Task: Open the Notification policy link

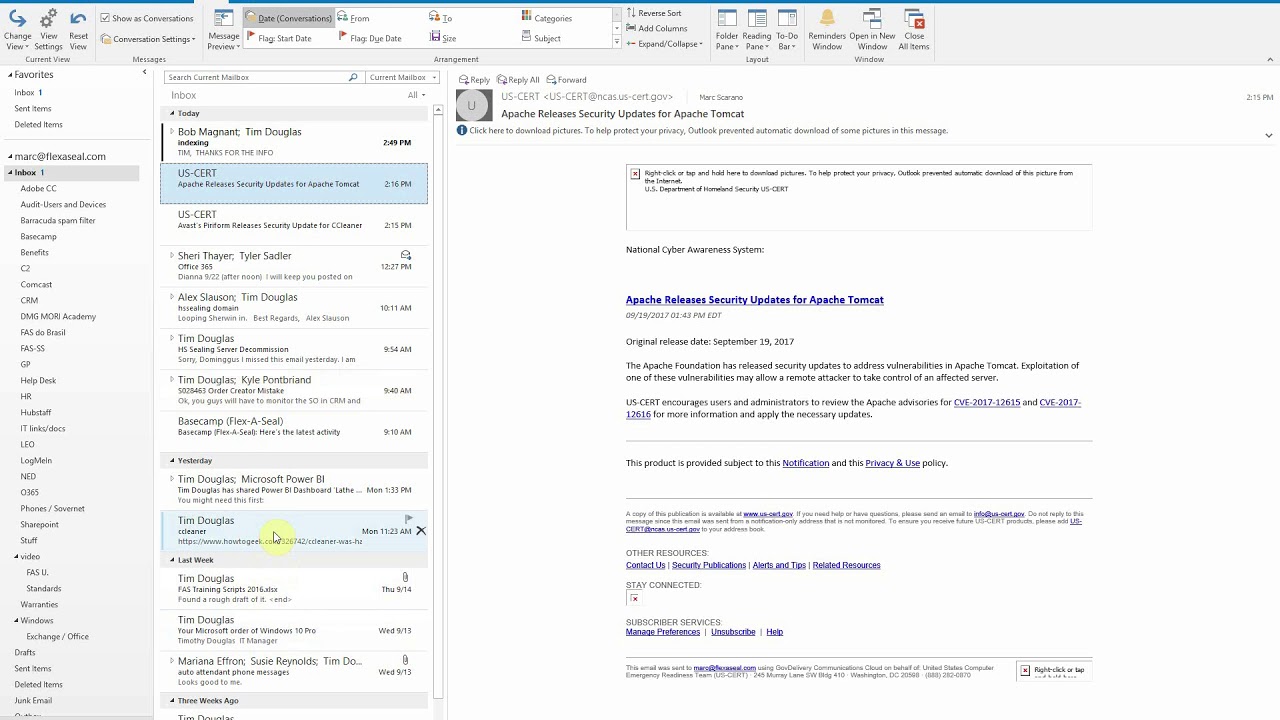Action: click(806, 463)
